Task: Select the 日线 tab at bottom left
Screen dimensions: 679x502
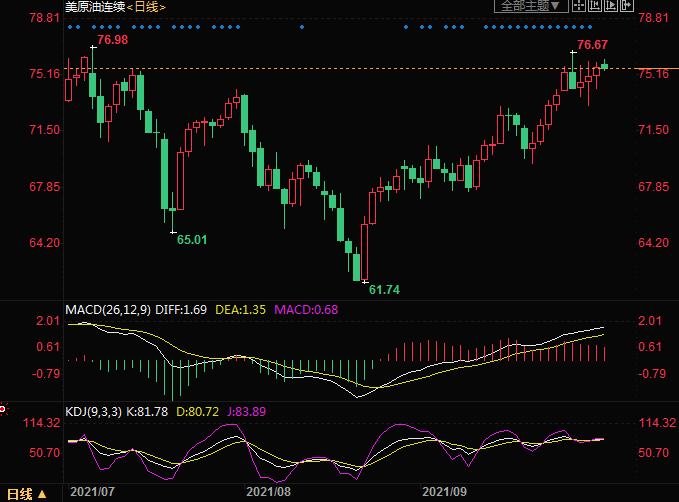Action: [x=21, y=493]
